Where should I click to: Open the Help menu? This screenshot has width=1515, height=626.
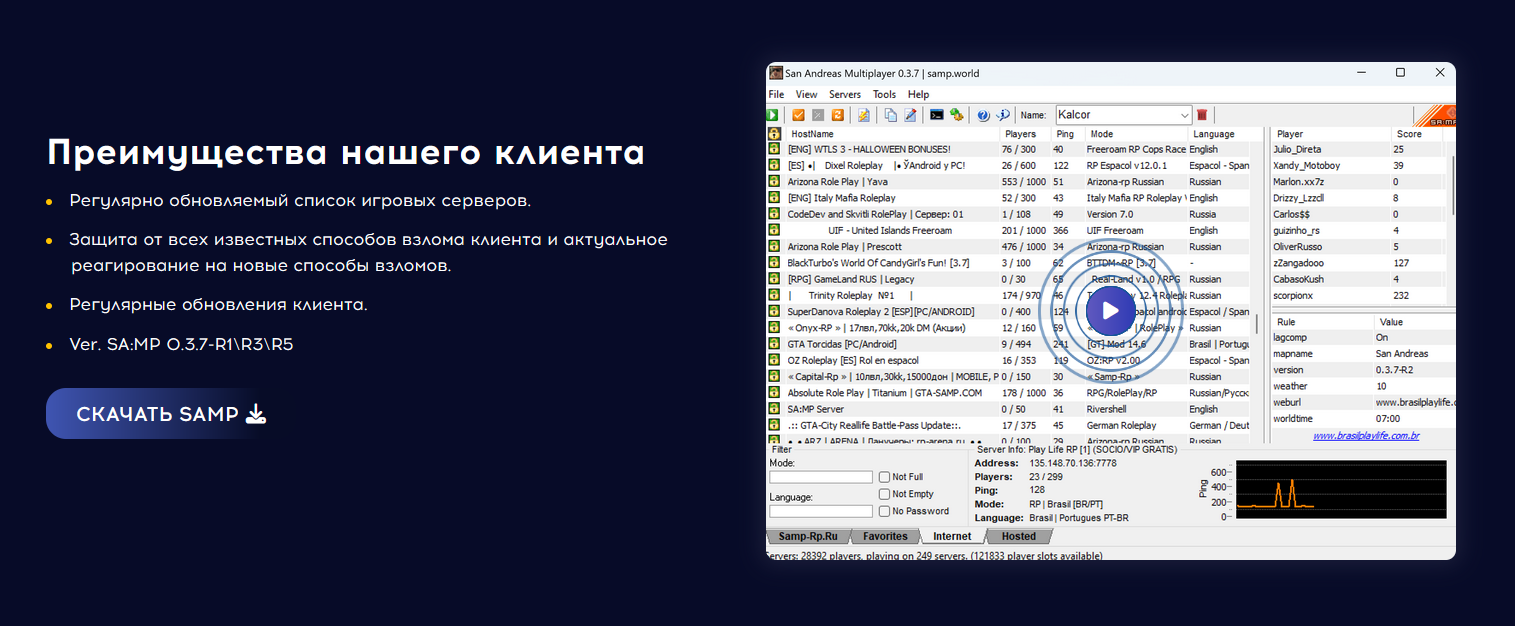(918, 94)
